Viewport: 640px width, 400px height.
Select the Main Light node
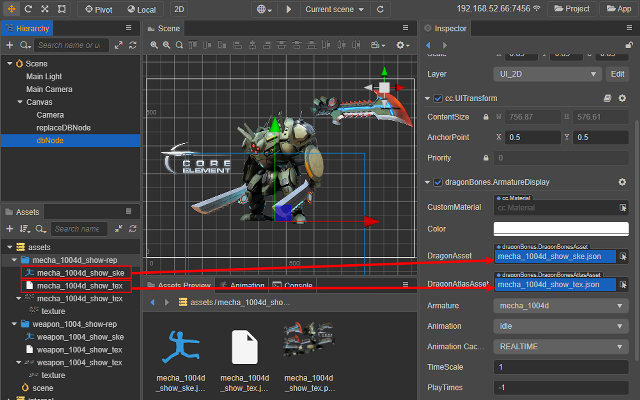[x=44, y=76]
